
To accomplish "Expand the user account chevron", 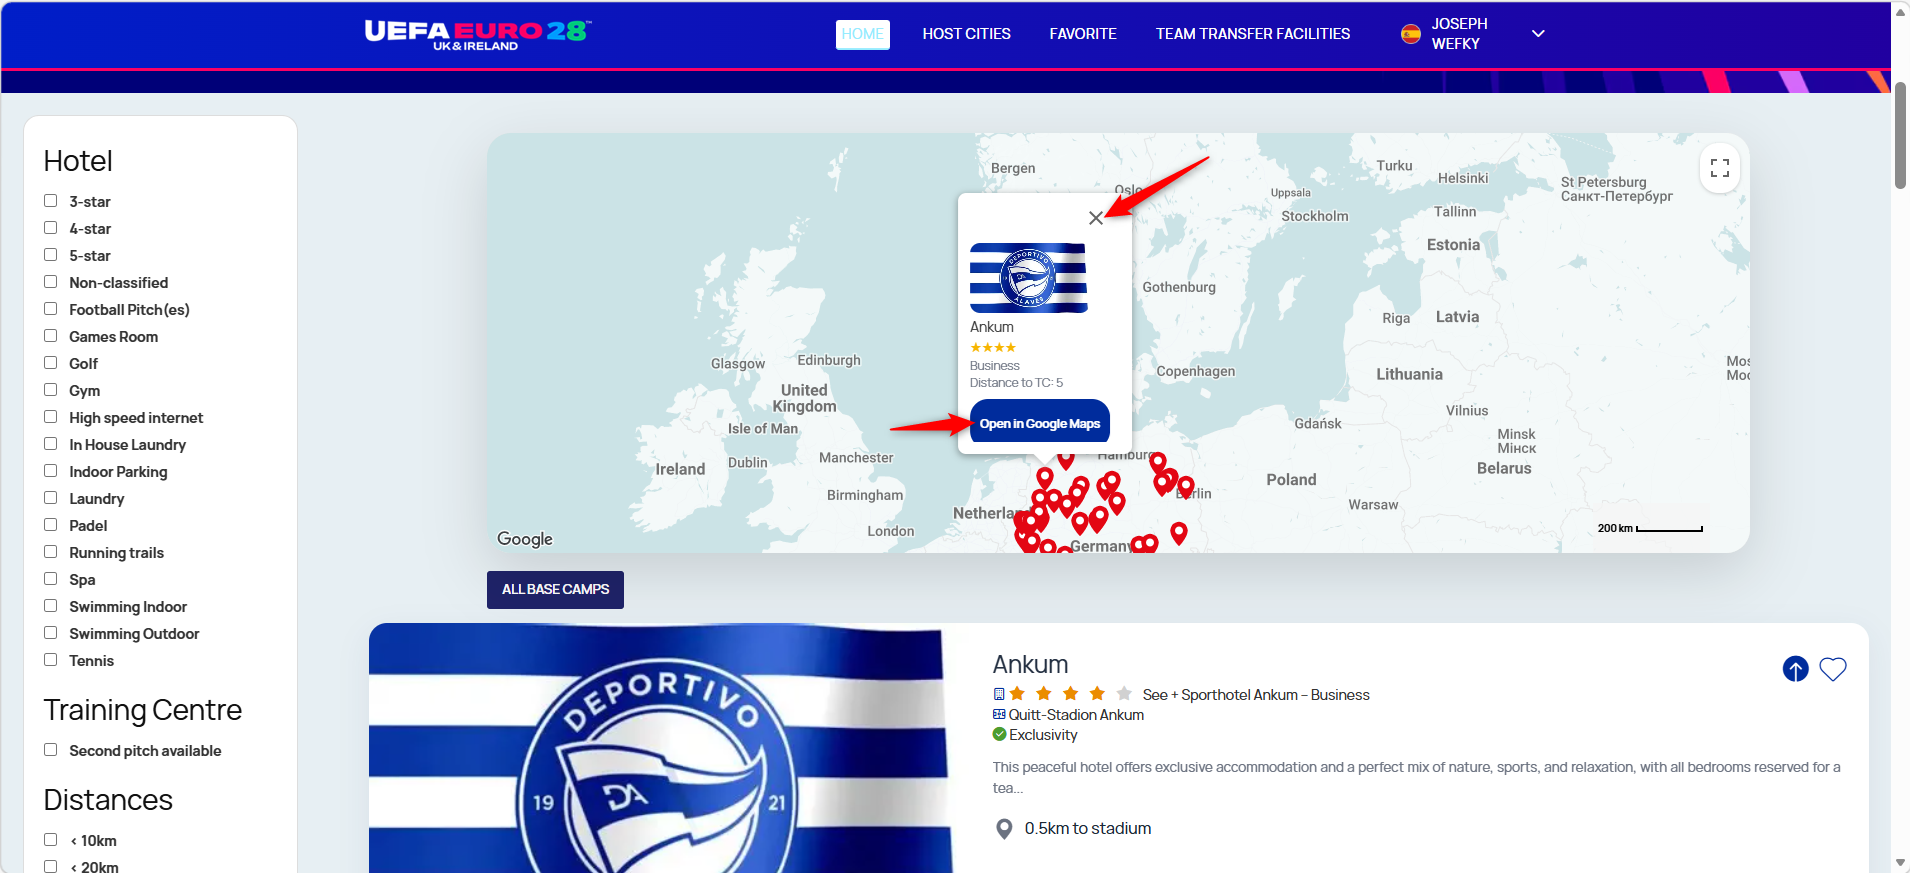I will 1538,34.
